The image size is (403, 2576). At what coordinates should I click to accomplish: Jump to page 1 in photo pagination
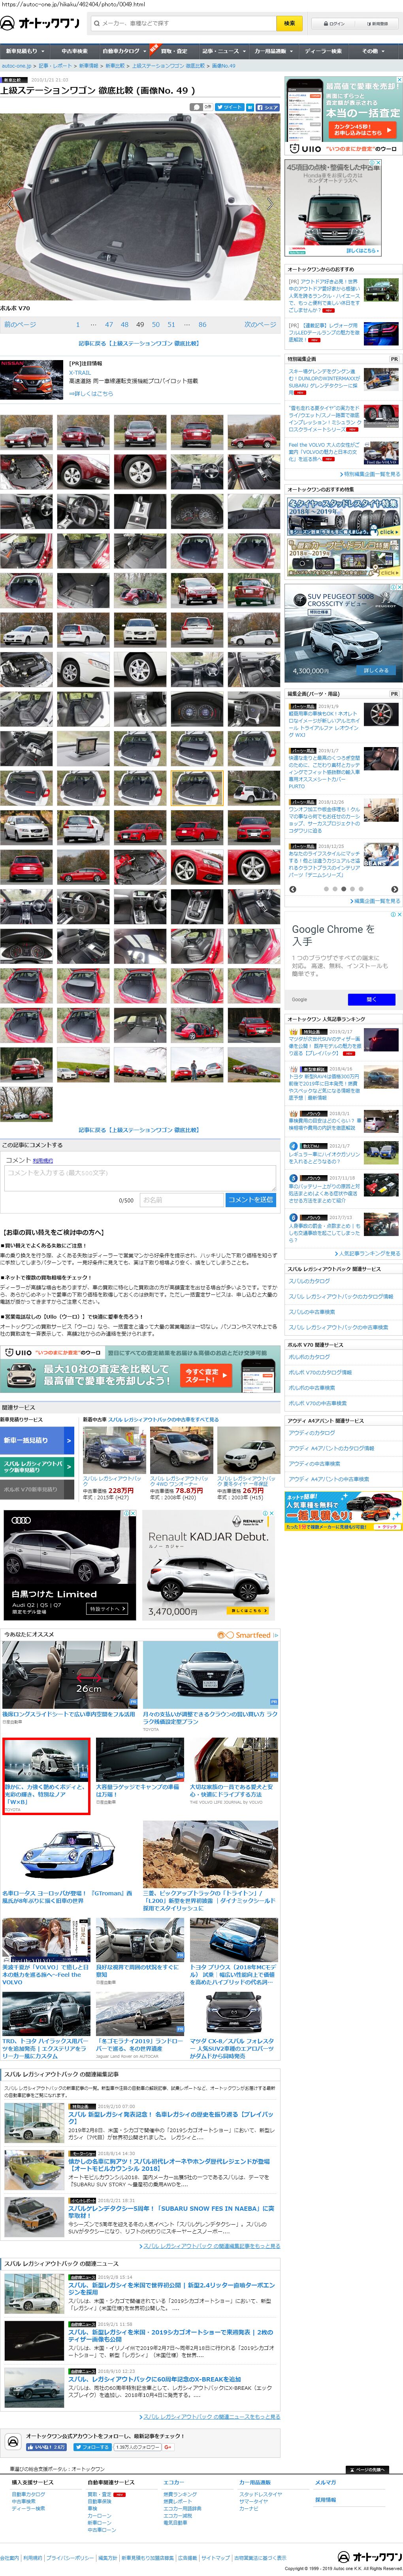click(x=77, y=324)
